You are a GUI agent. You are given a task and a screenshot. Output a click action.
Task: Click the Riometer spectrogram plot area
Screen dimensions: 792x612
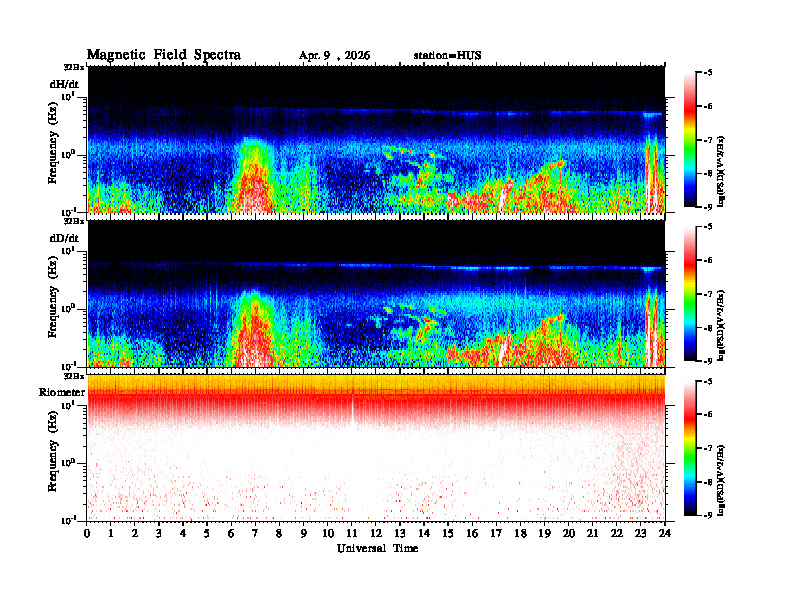(x=376, y=448)
